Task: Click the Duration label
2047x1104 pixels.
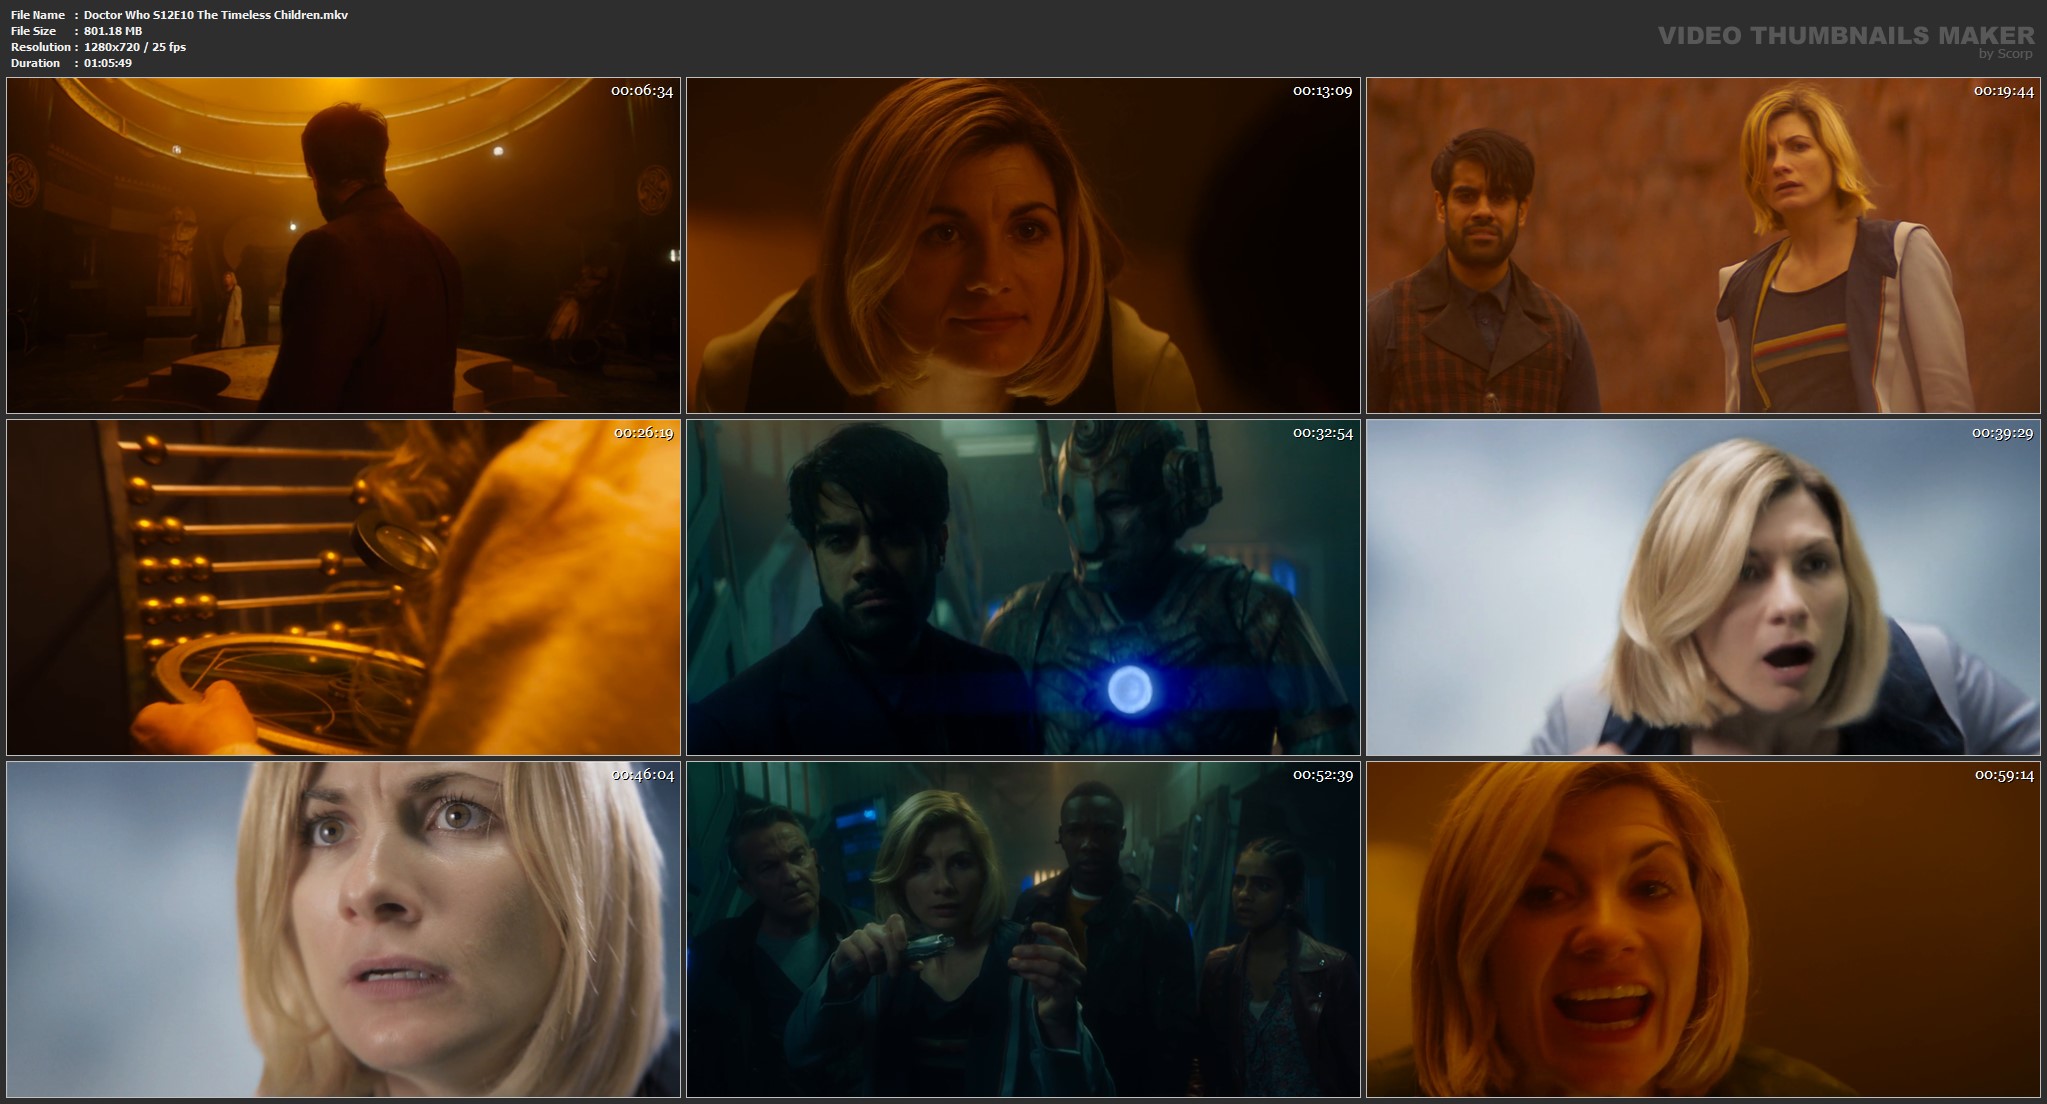Action: [x=33, y=62]
